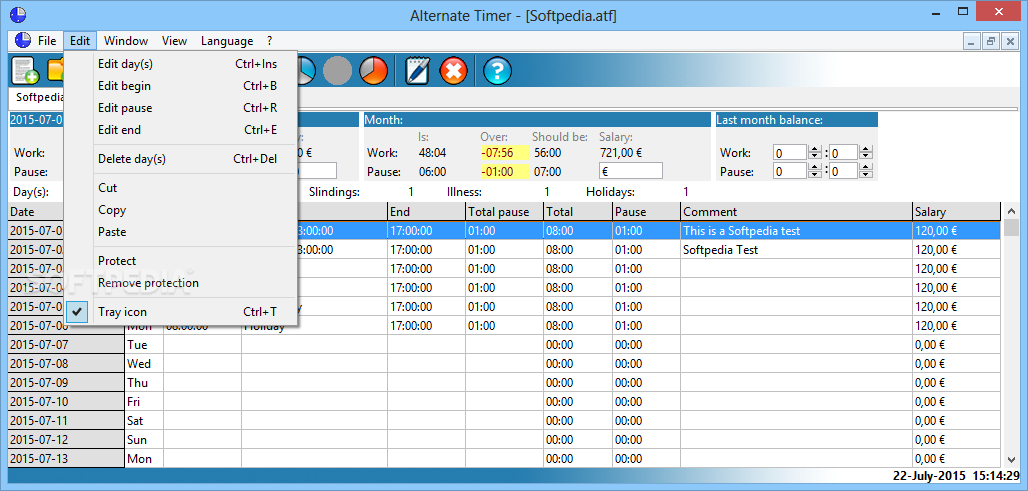
Task: Open the ? help menu
Action: (x=269, y=41)
